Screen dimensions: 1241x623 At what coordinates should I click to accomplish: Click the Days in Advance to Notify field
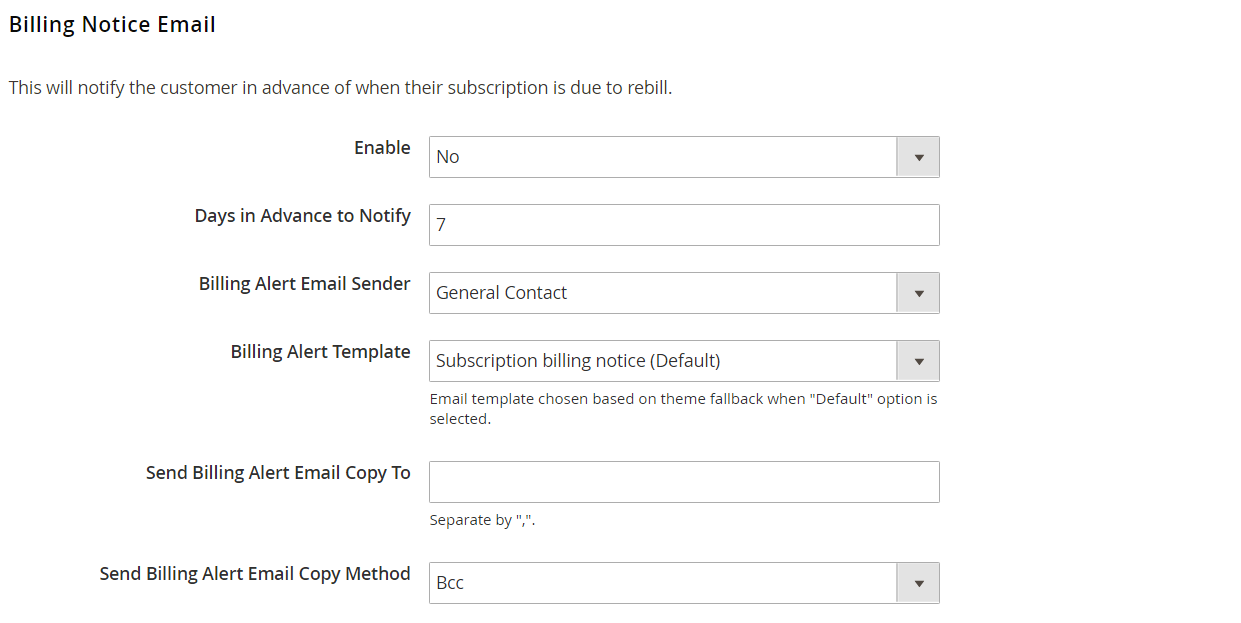point(684,225)
